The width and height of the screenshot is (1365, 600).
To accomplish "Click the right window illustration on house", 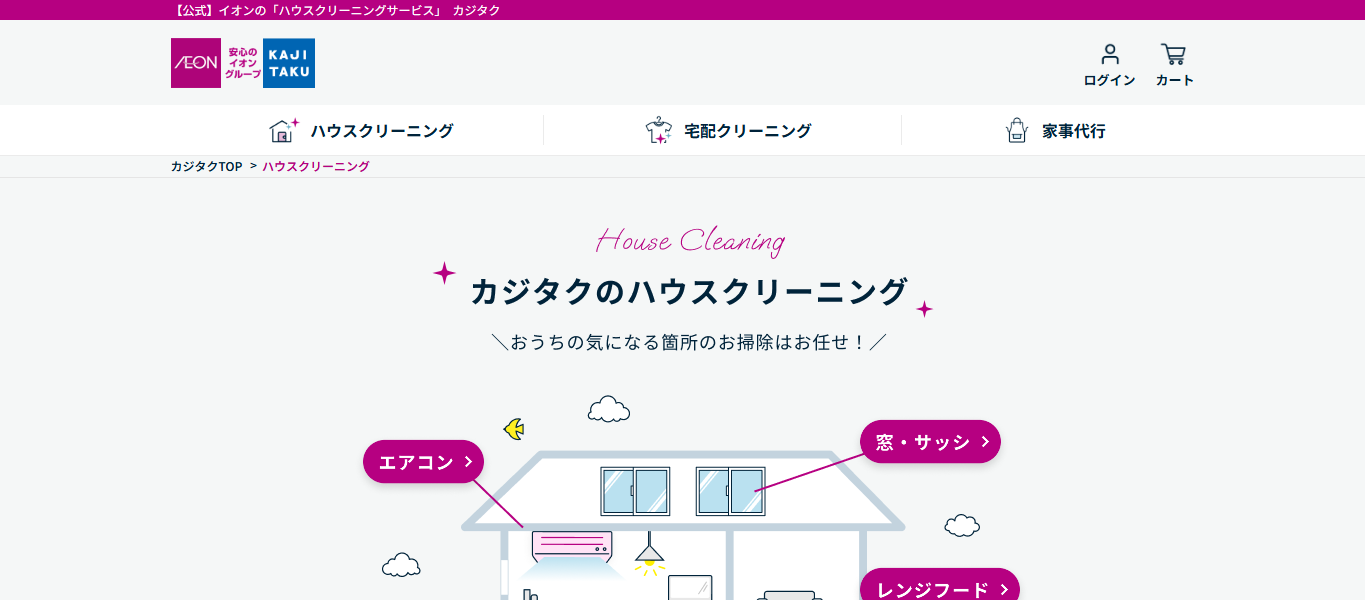I will [x=730, y=491].
